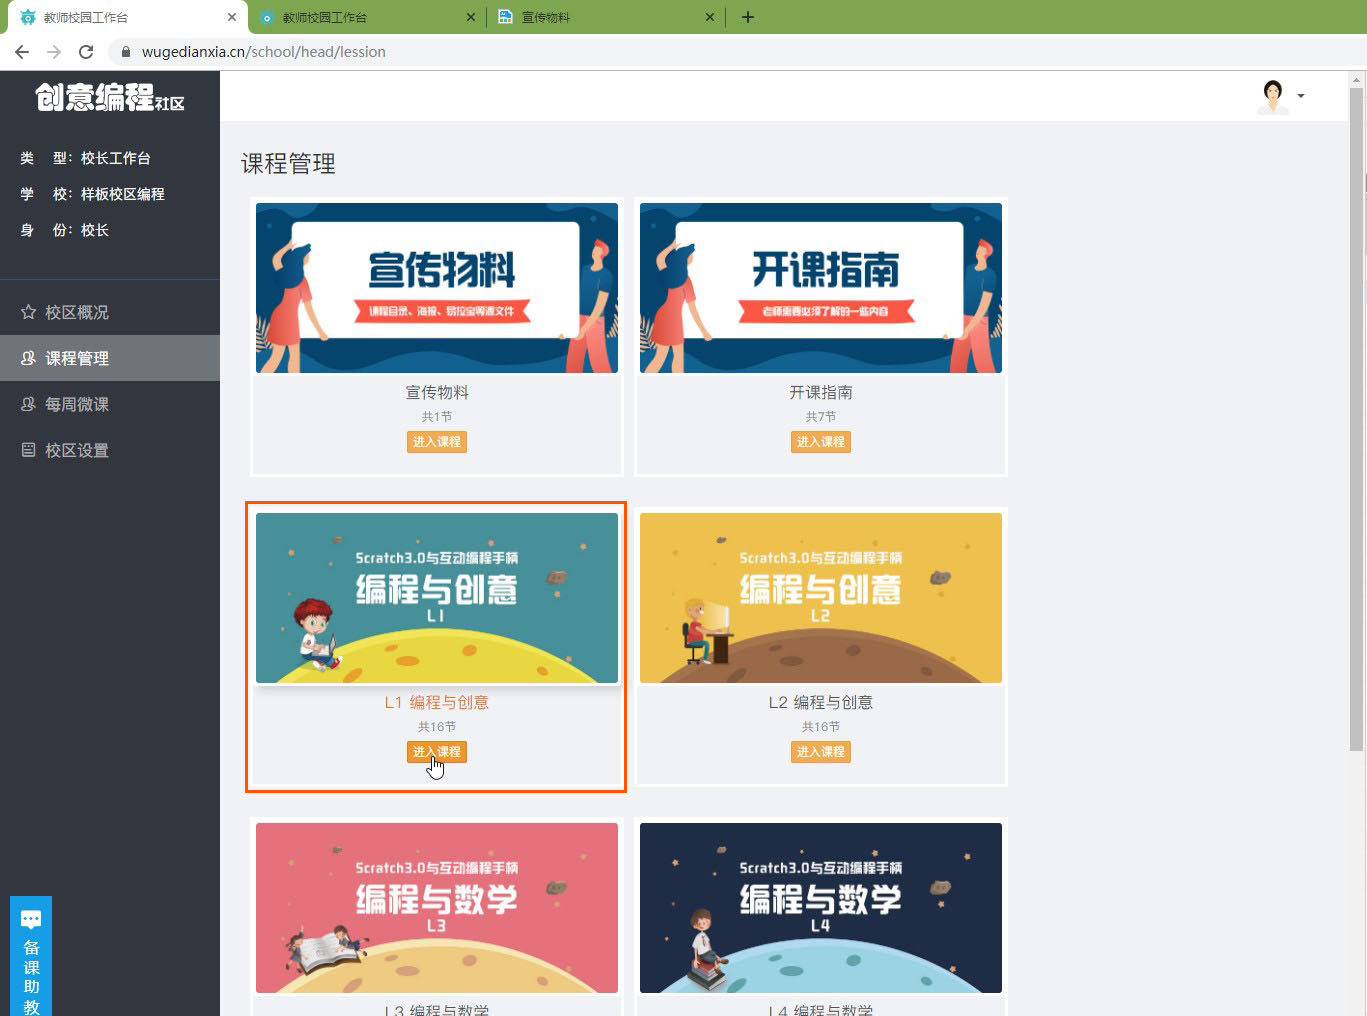Click the 类型: 校长工作台 text
1367x1016 pixels.
point(85,158)
